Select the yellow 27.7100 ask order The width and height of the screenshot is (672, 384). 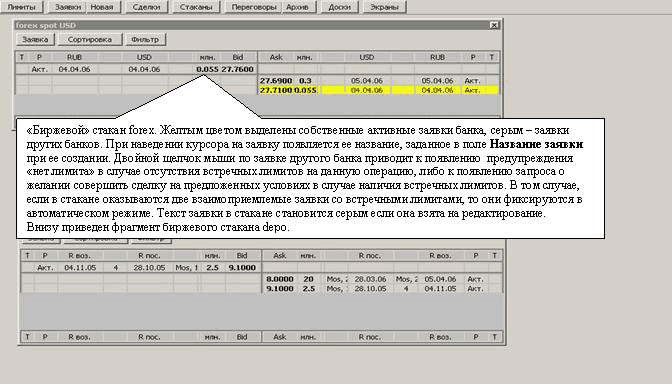(276, 90)
